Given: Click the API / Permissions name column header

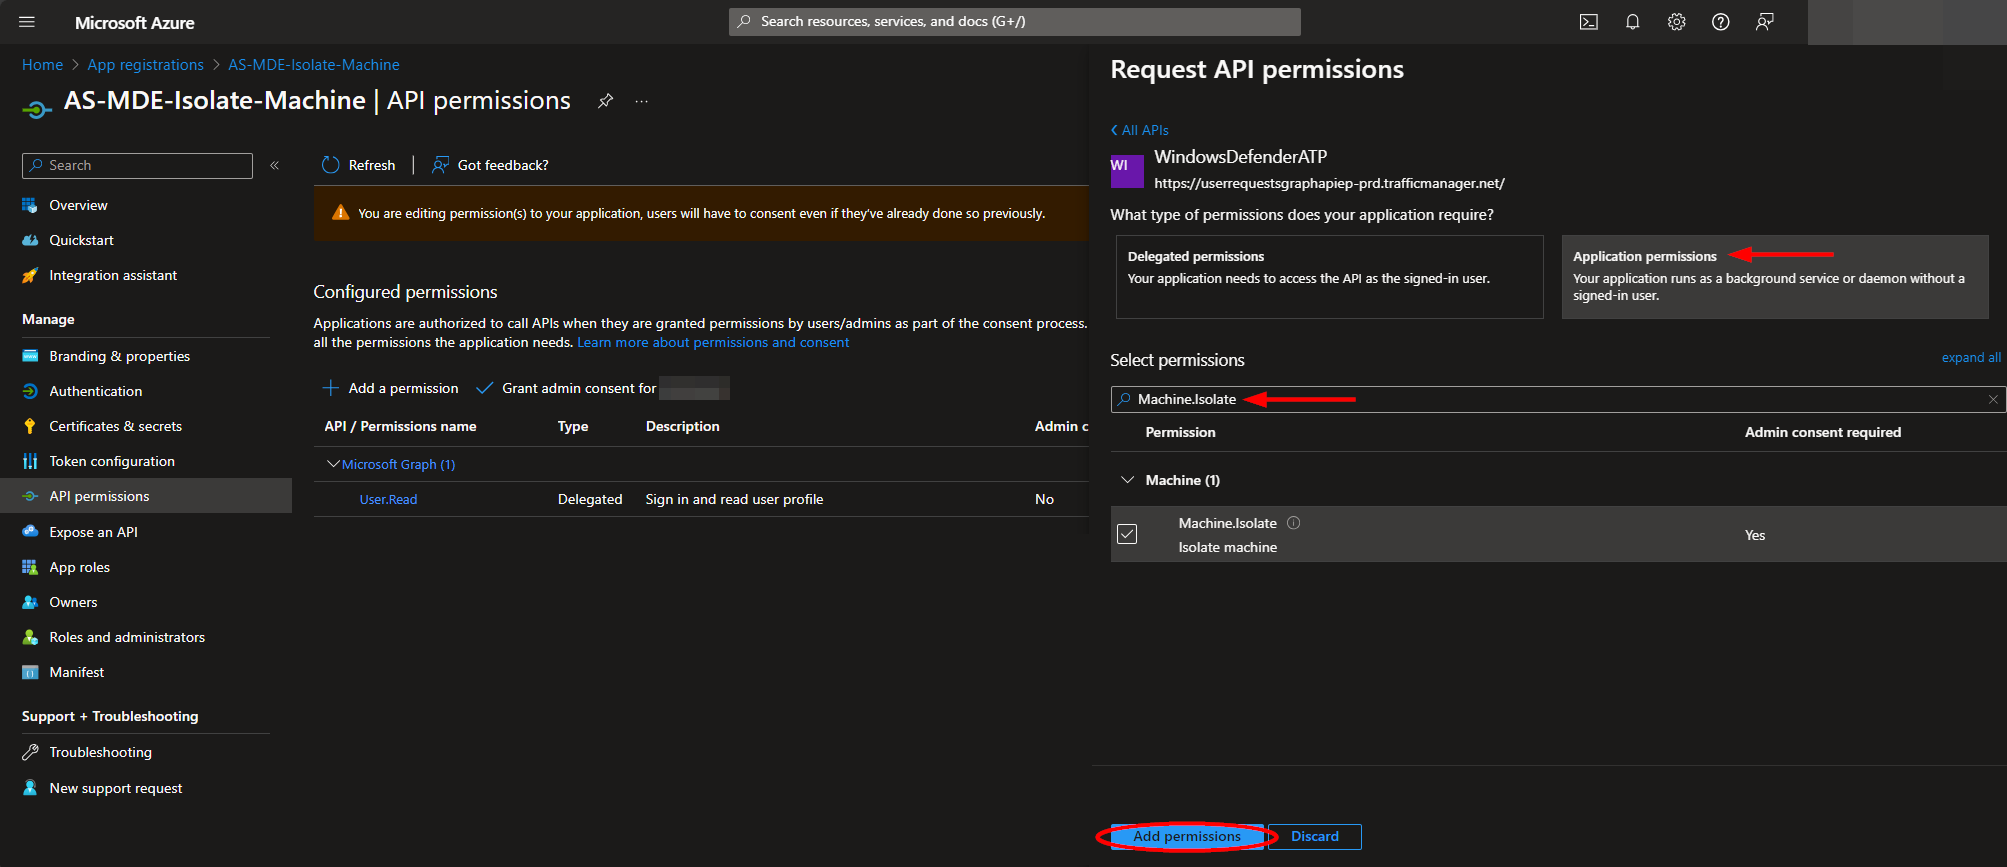Looking at the screenshot, I should (400, 426).
